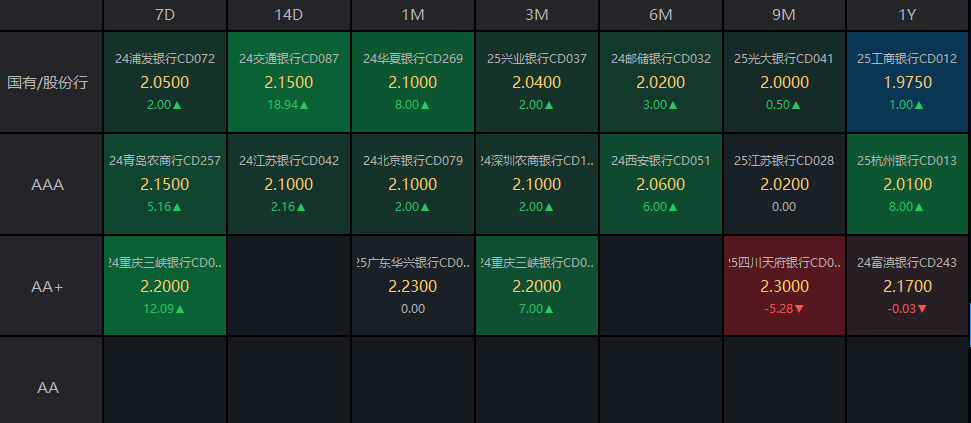Image resolution: width=971 pixels, height=423 pixels.
Task: Click the 24西安银行CD051 quote cell
Action: point(661,184)
